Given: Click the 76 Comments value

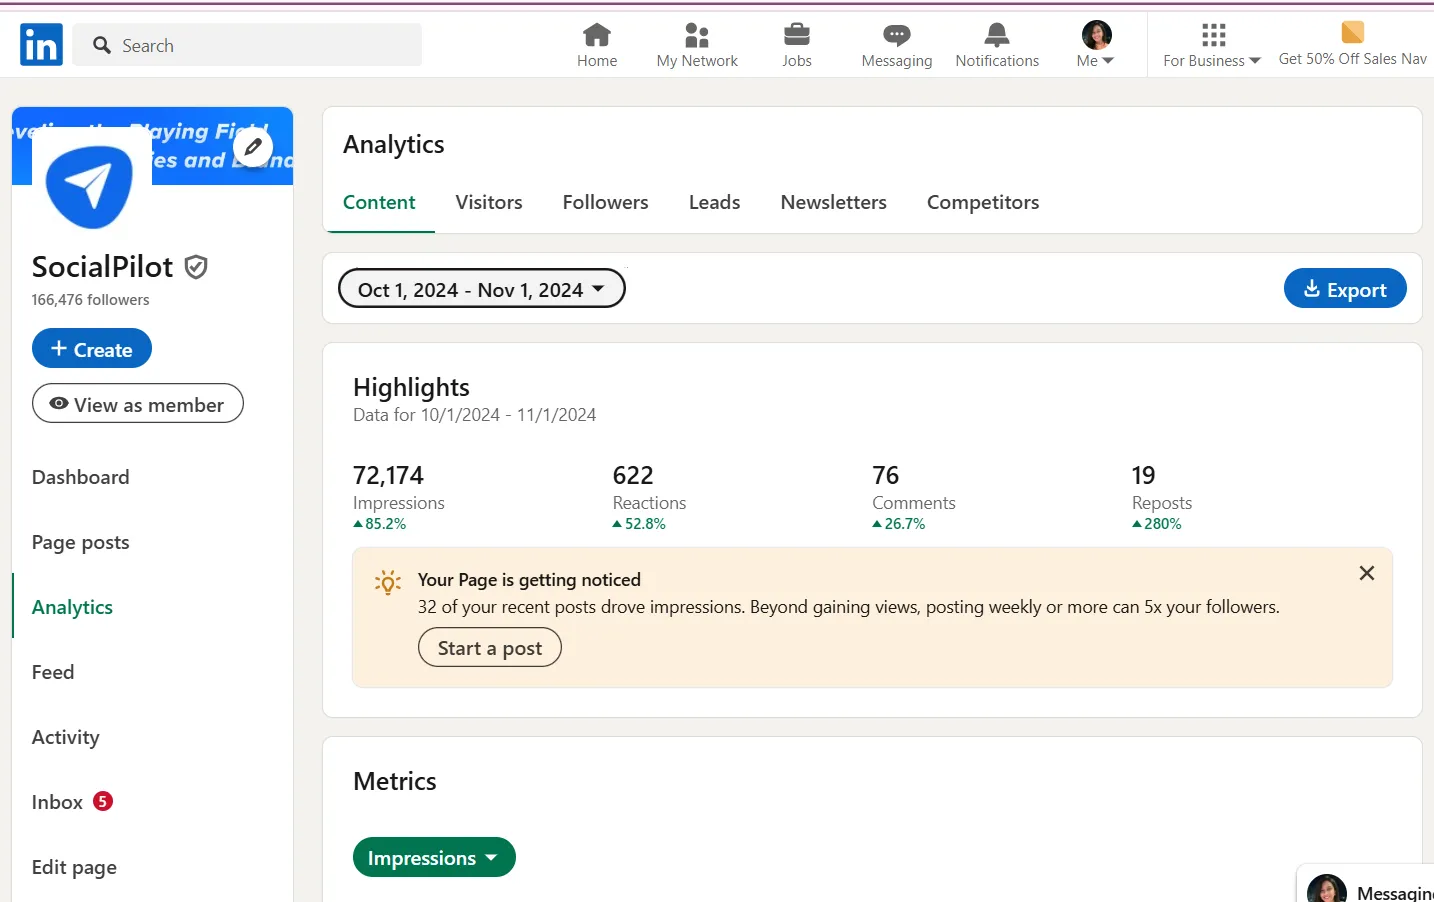Looking at the screenshot, I should (886, 475).
